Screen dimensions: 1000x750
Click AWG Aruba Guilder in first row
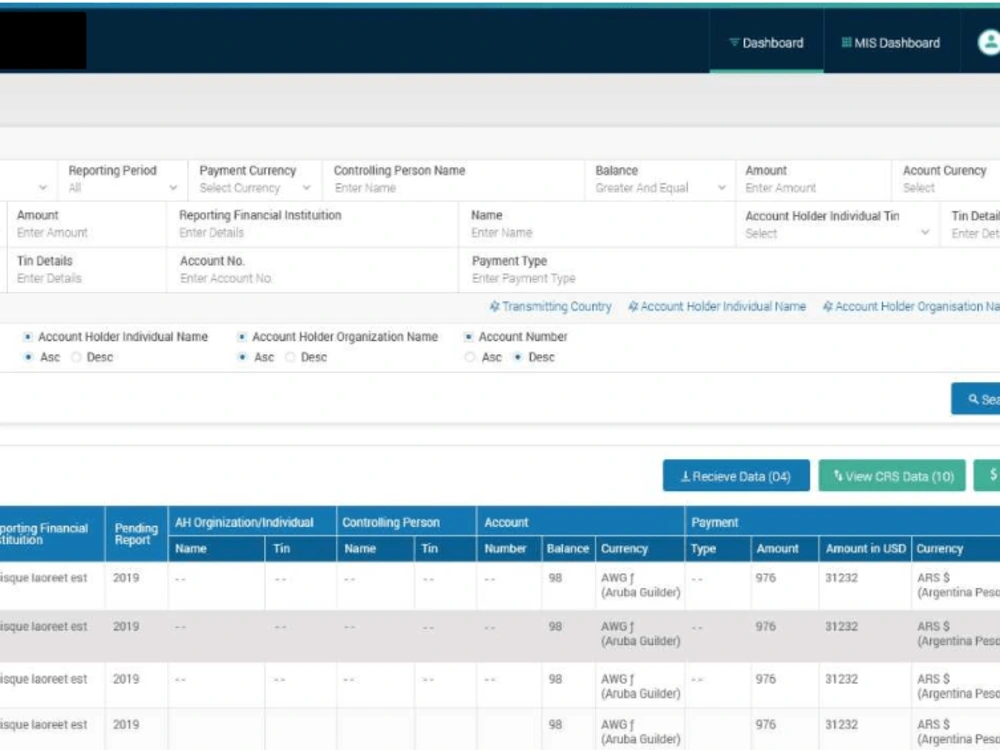pos(640,585)
